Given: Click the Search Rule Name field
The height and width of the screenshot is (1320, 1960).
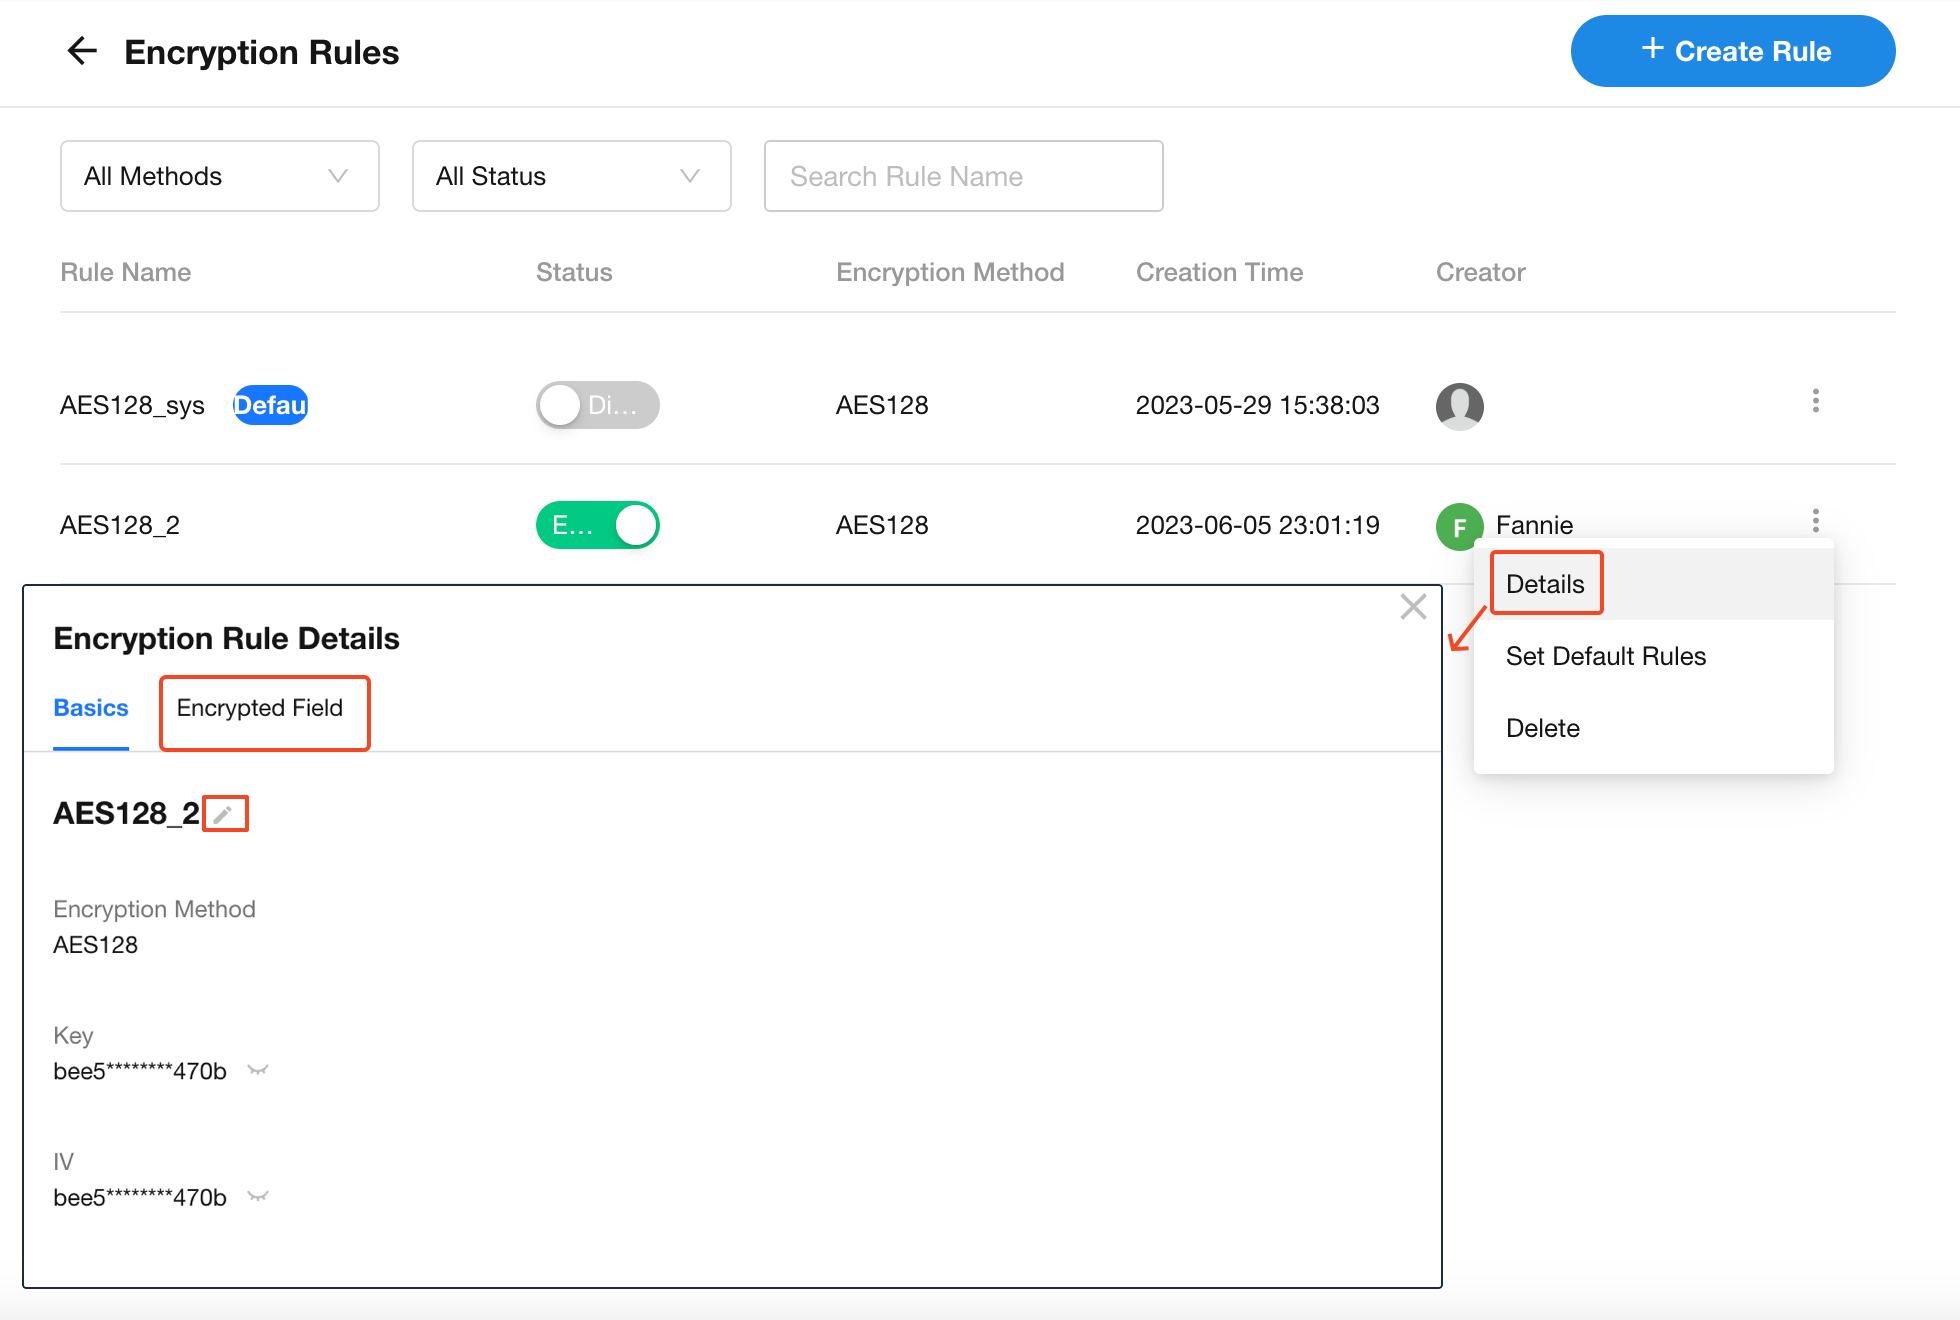Looking at the screenshot, I should pos(963,176).
